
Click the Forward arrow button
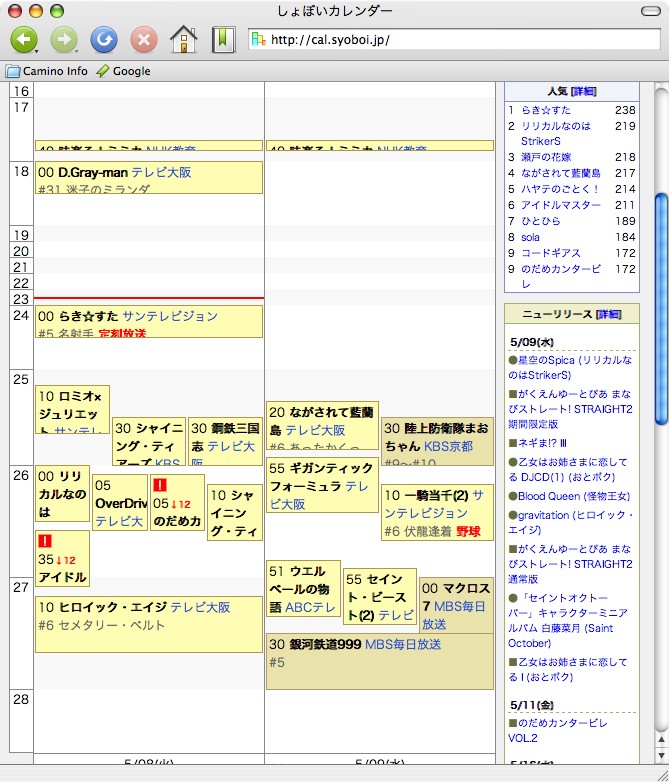pyautogui.click(x=63, y=39)
